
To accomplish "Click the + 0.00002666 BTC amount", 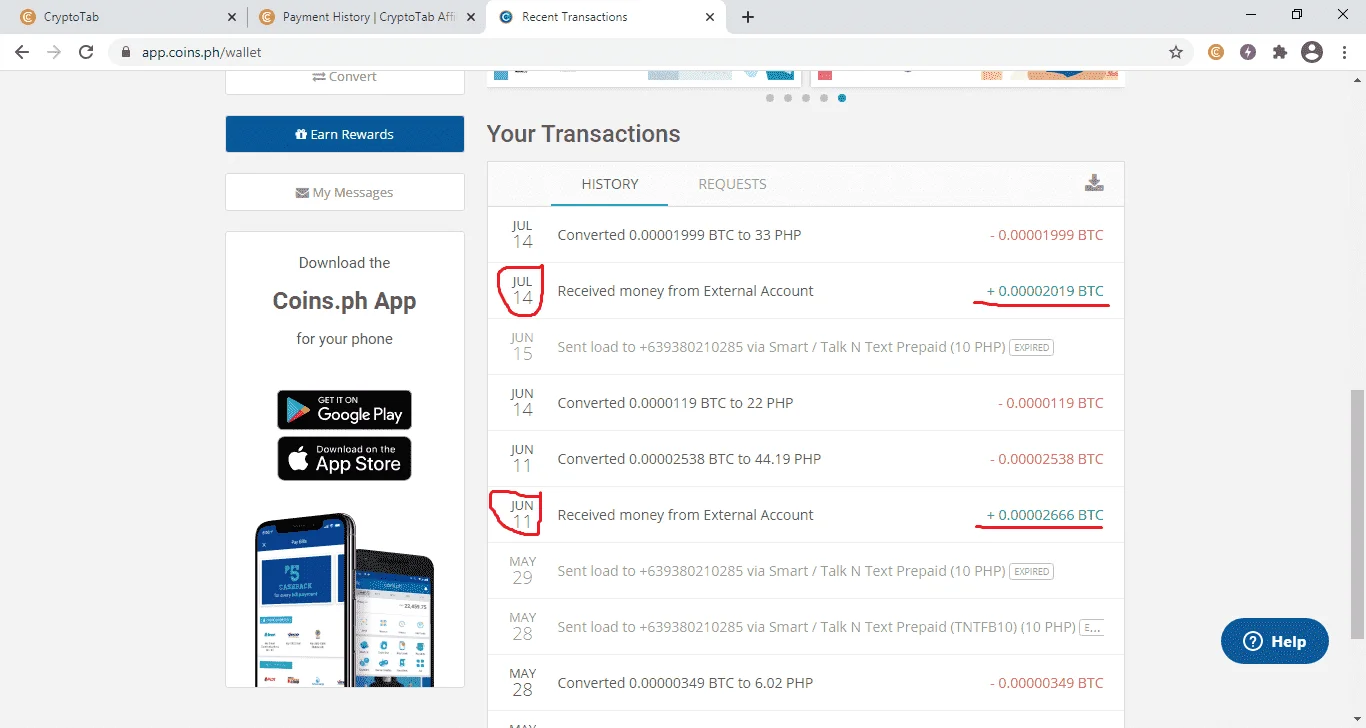I will point(1045,515).
